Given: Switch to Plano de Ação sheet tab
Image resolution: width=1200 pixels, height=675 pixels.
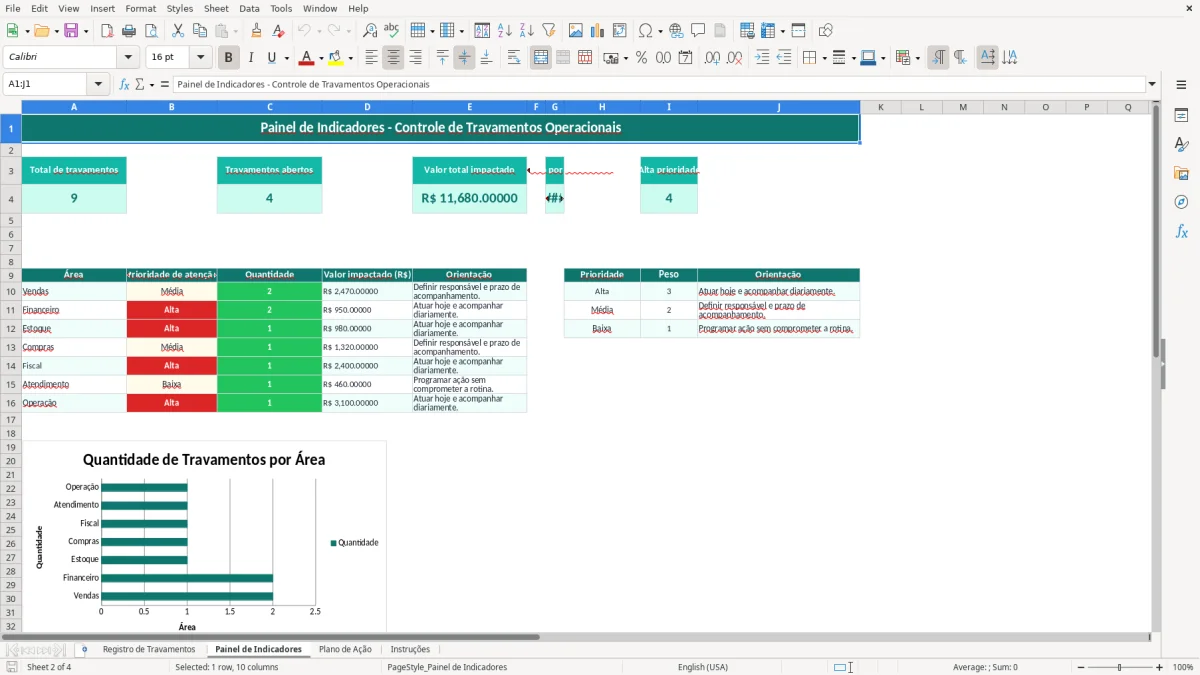Looking at the screenshot, I should tap(345, 649).
